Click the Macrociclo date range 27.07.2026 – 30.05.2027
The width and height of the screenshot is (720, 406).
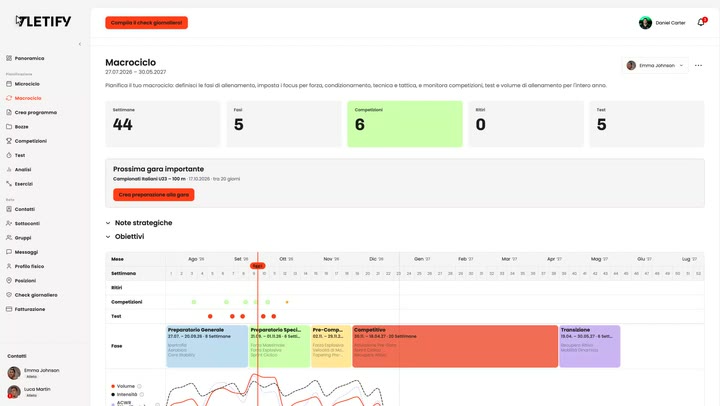[x=135, y=72]
